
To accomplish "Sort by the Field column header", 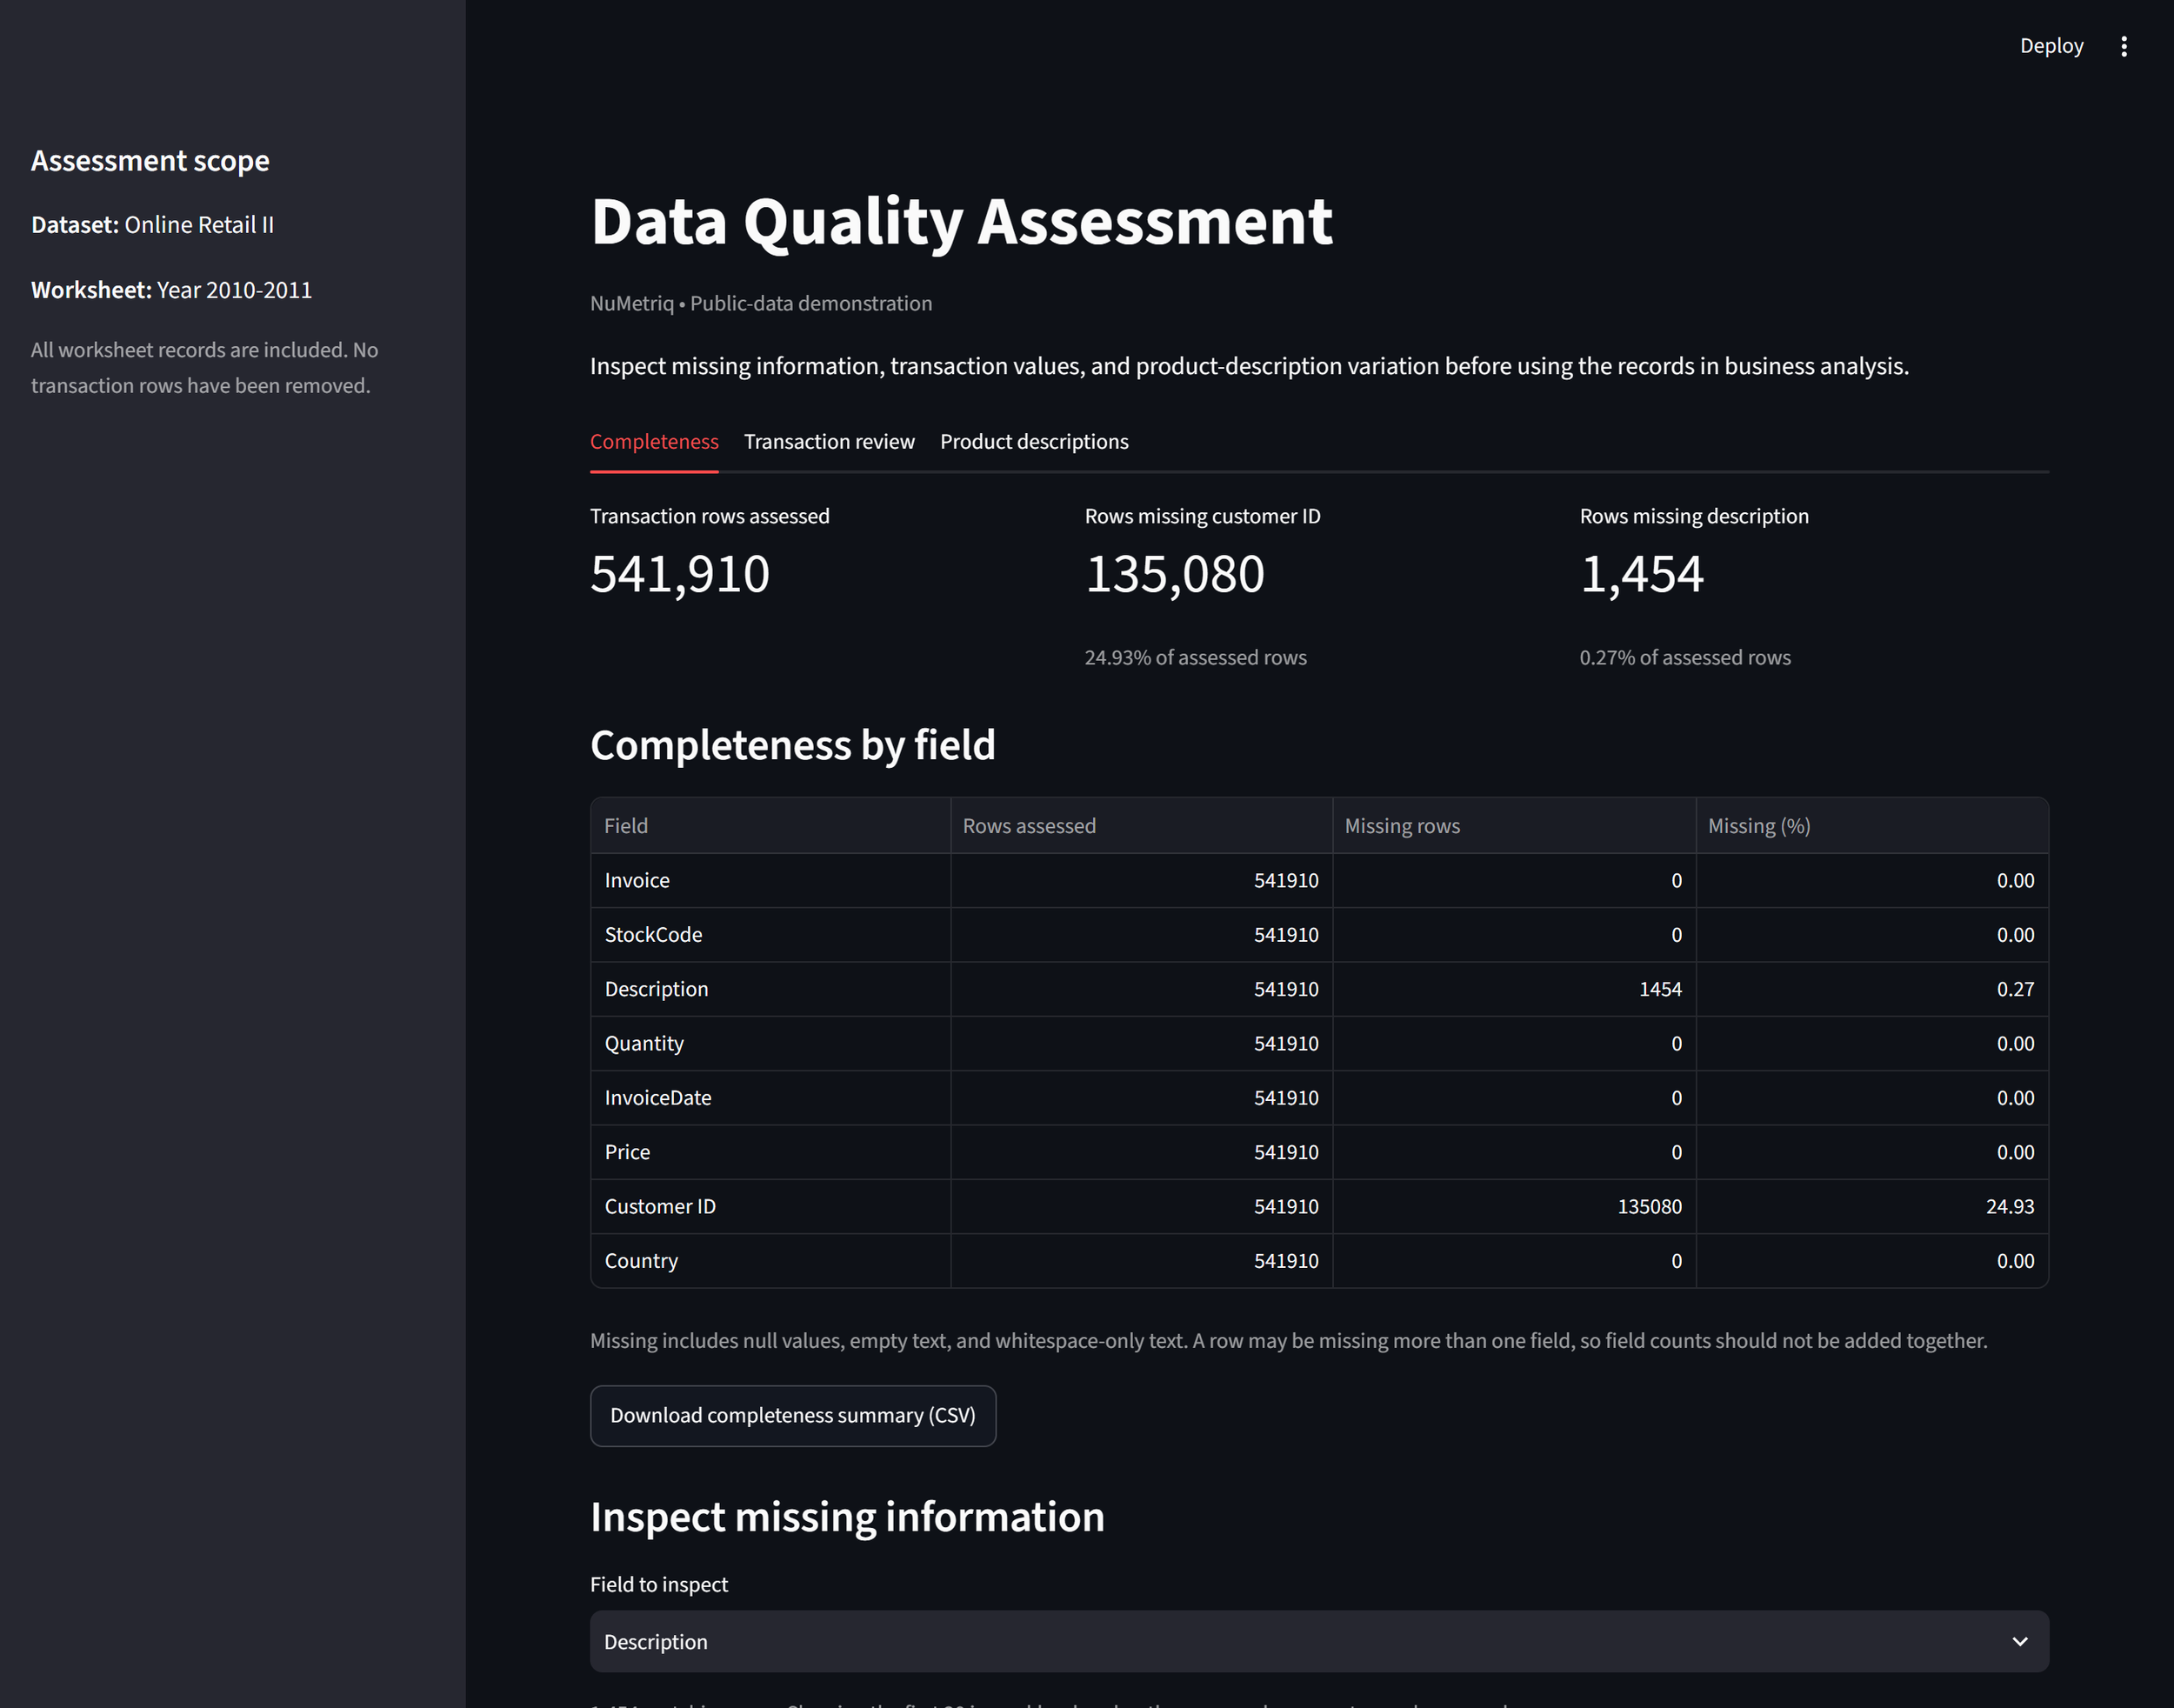I will tap(770, 825).
